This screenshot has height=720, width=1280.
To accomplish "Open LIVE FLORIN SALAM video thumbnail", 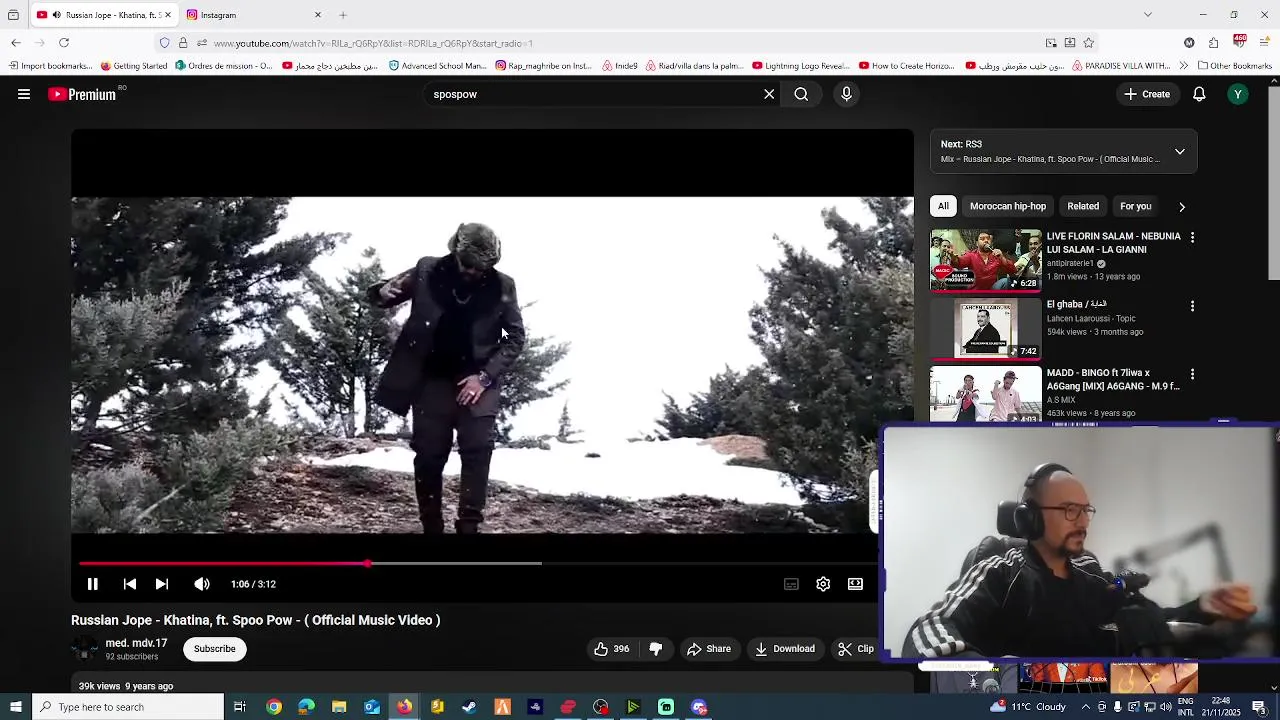I will 985,260.
